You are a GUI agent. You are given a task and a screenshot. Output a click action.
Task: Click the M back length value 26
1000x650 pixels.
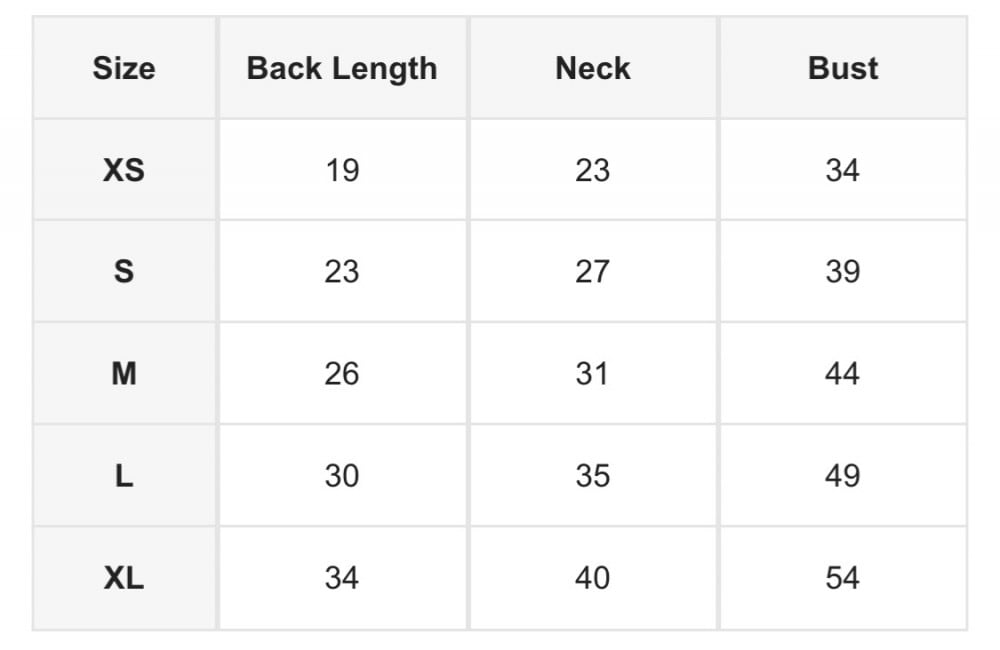(x=342, y=374)
